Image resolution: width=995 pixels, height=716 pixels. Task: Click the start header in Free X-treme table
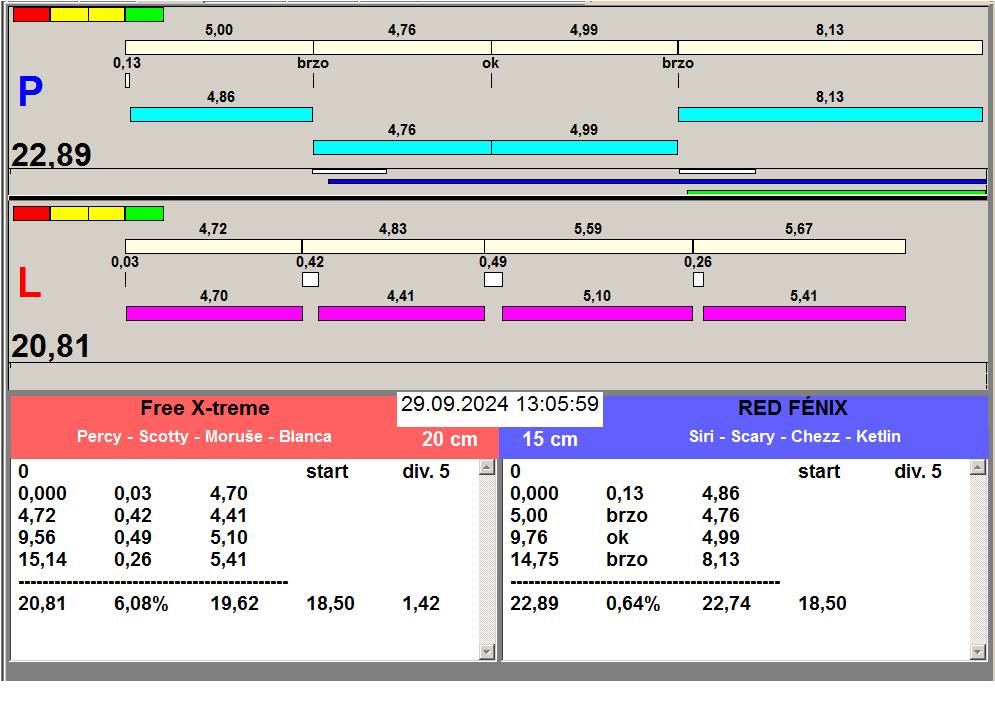327,471
